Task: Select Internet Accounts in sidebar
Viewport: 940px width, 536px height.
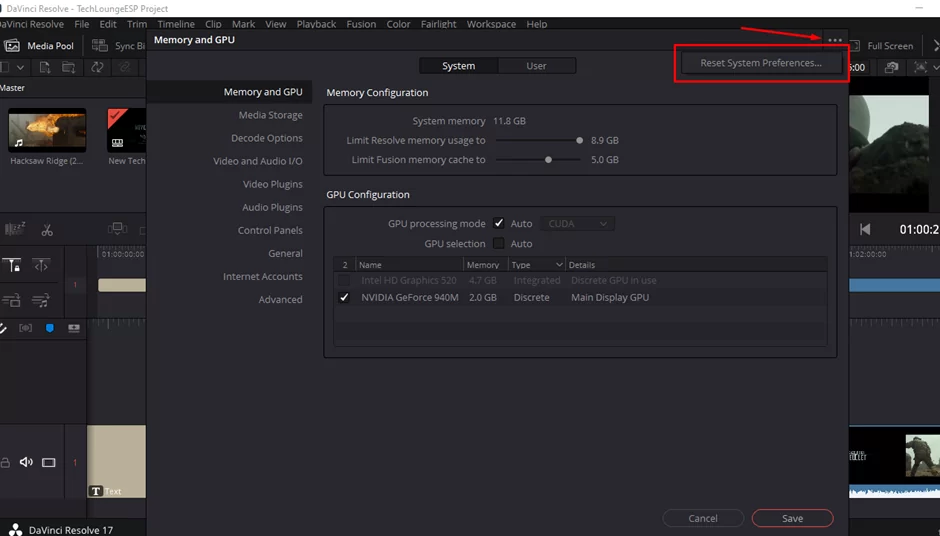Action: (x=263, y=276)
